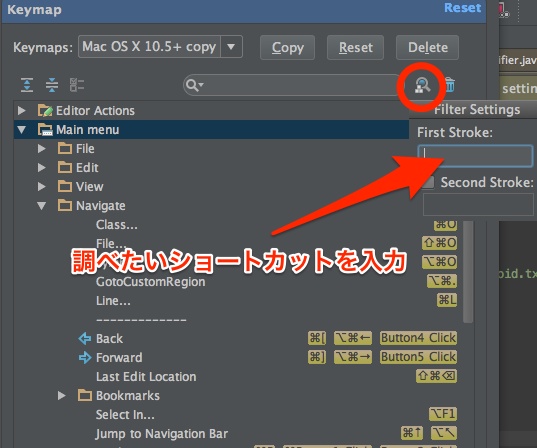Select Jump to Navigation Bar action
Screen dimensions: 537x448
(162, 434)
